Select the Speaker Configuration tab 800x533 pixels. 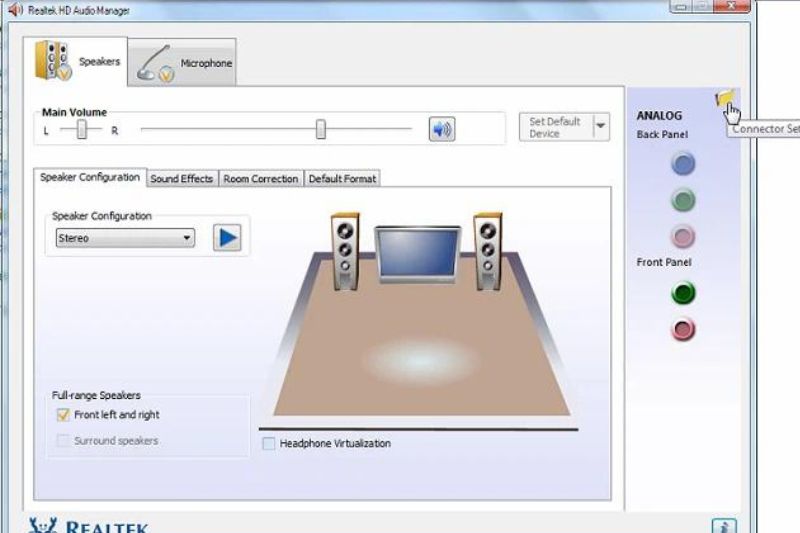(x=90, y=177)
